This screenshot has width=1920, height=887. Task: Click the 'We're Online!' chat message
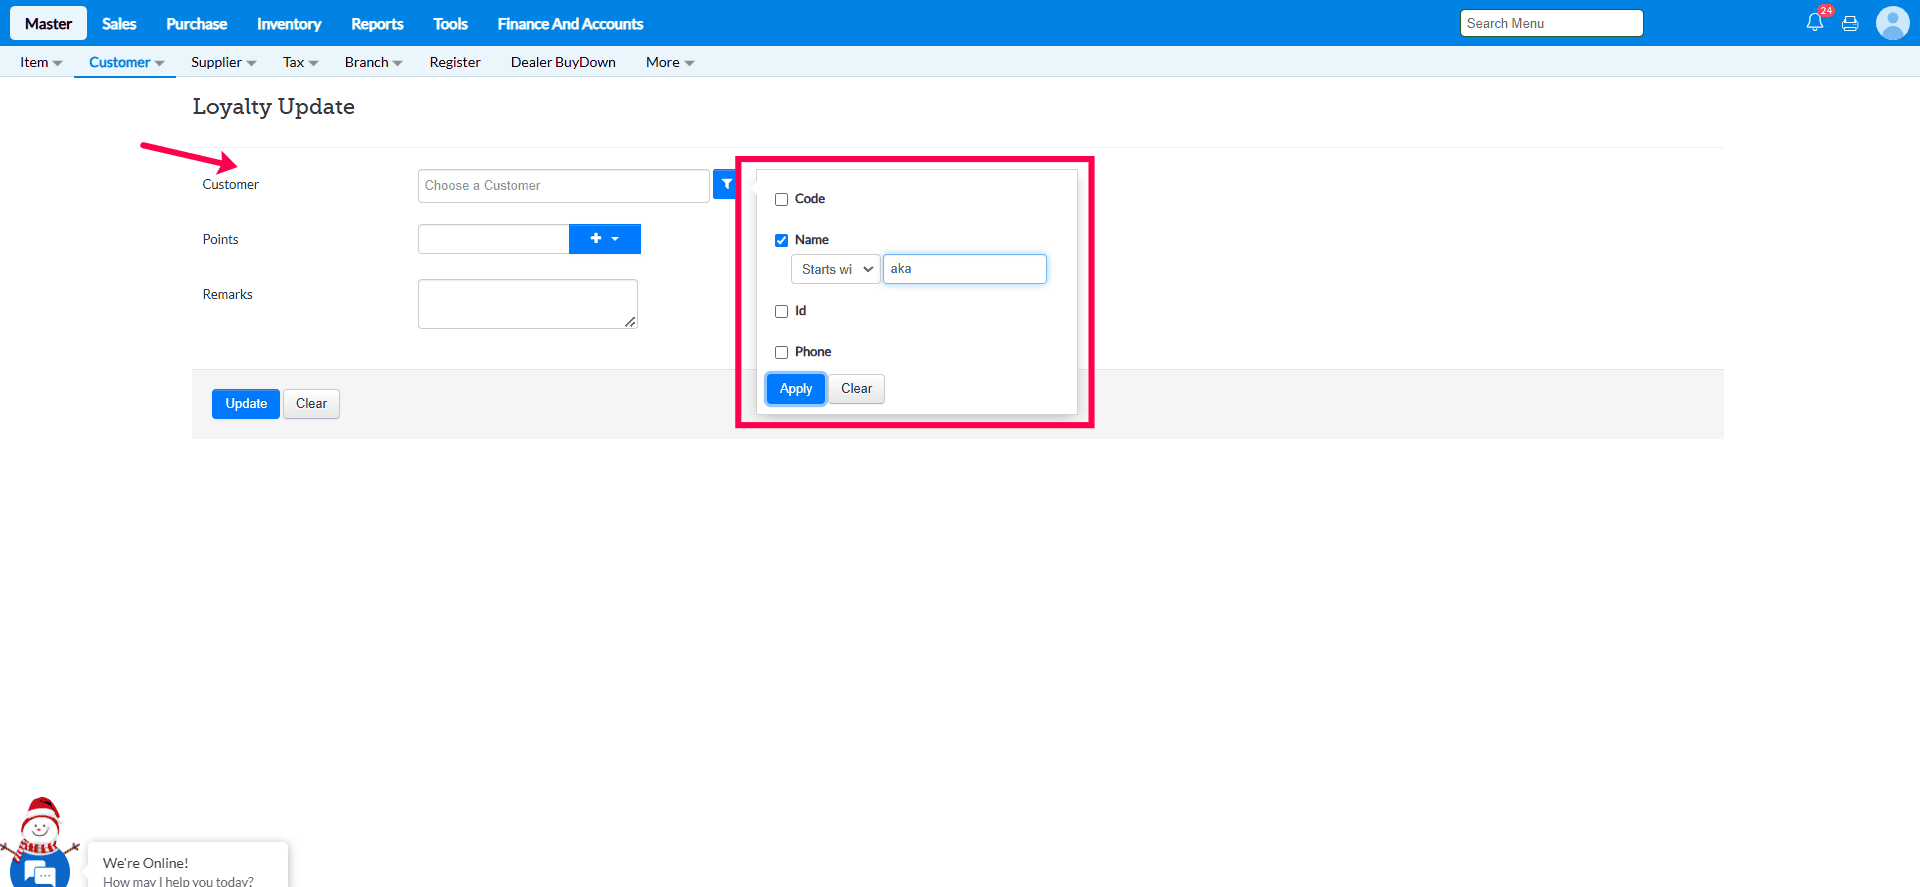(x=145, y=863)
